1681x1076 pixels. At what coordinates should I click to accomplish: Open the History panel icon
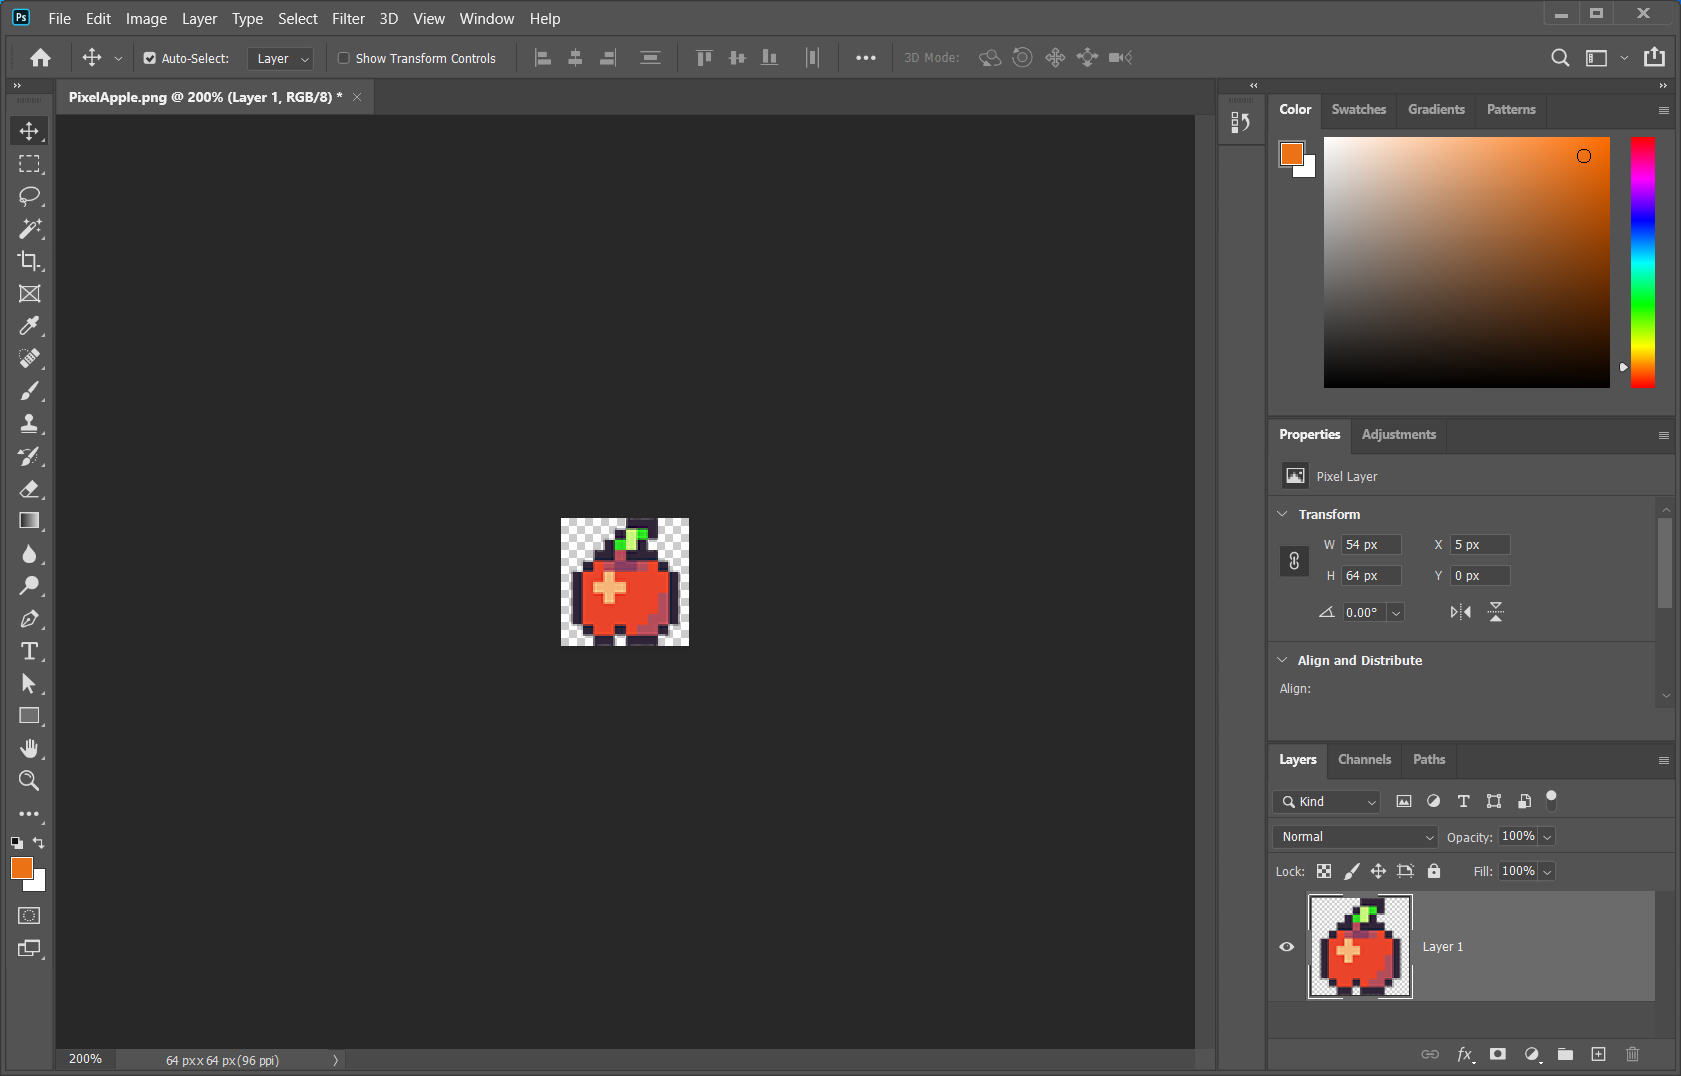[x=1241, y=122]
